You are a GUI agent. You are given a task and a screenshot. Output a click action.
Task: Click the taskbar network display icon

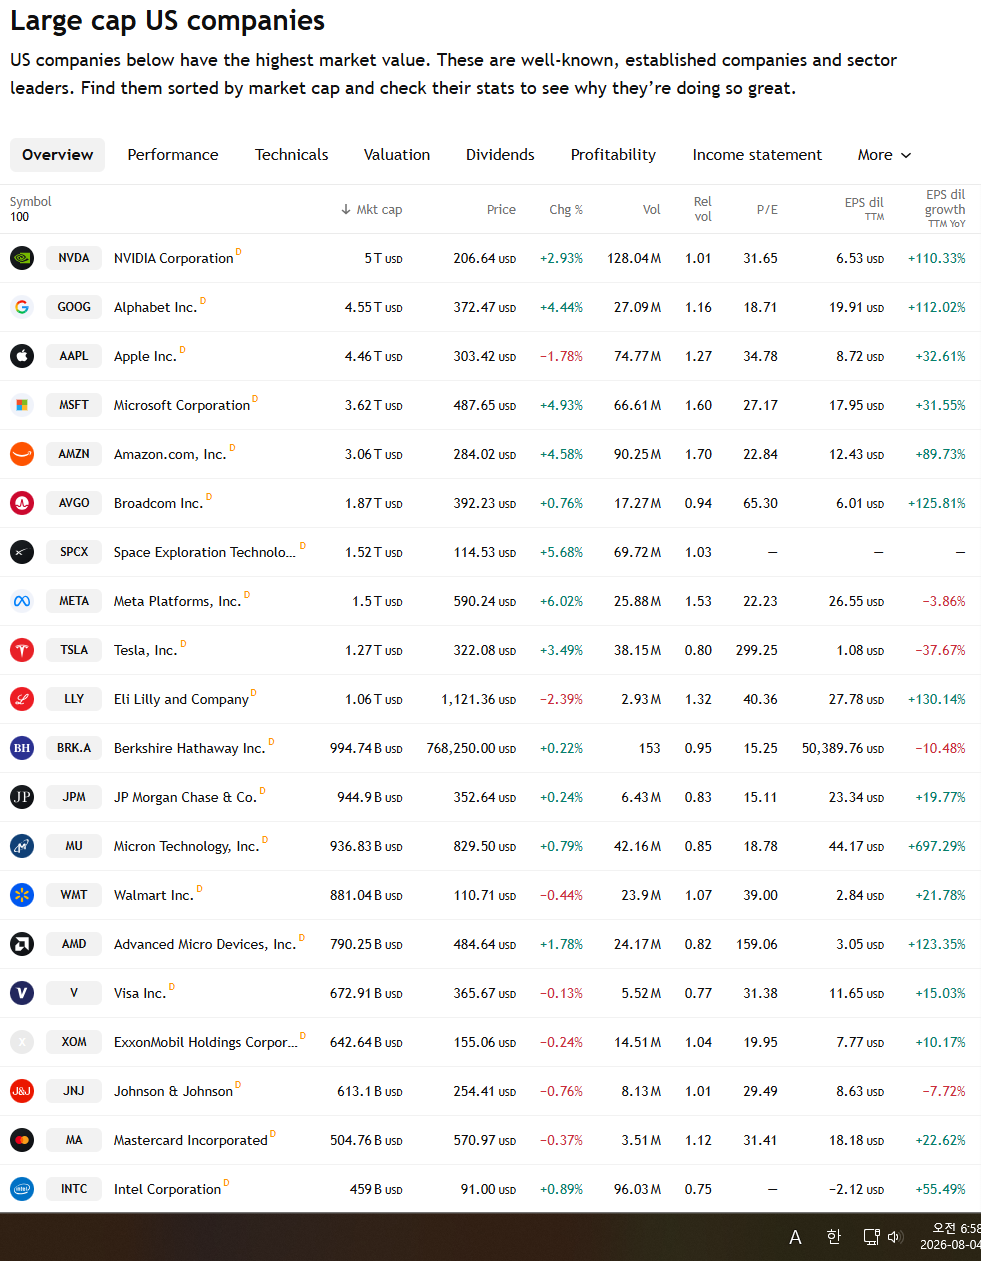click(x=871, y=1237)
